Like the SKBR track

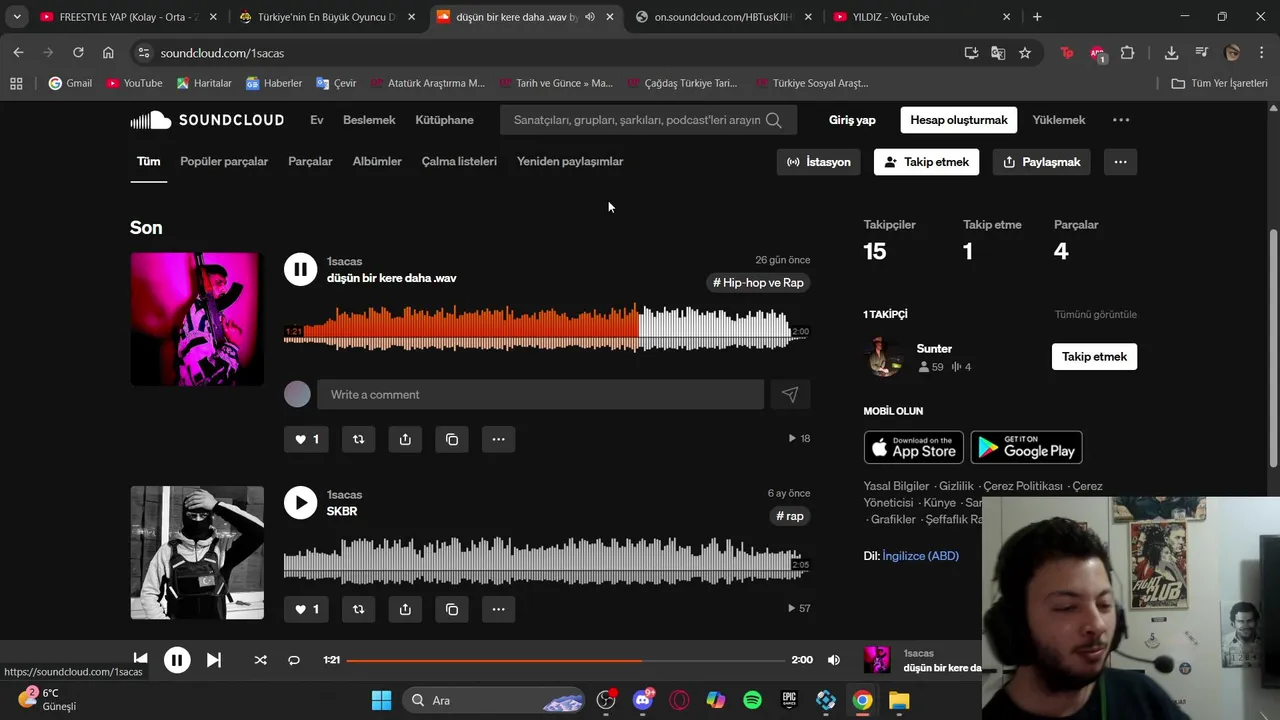[306, 609]
